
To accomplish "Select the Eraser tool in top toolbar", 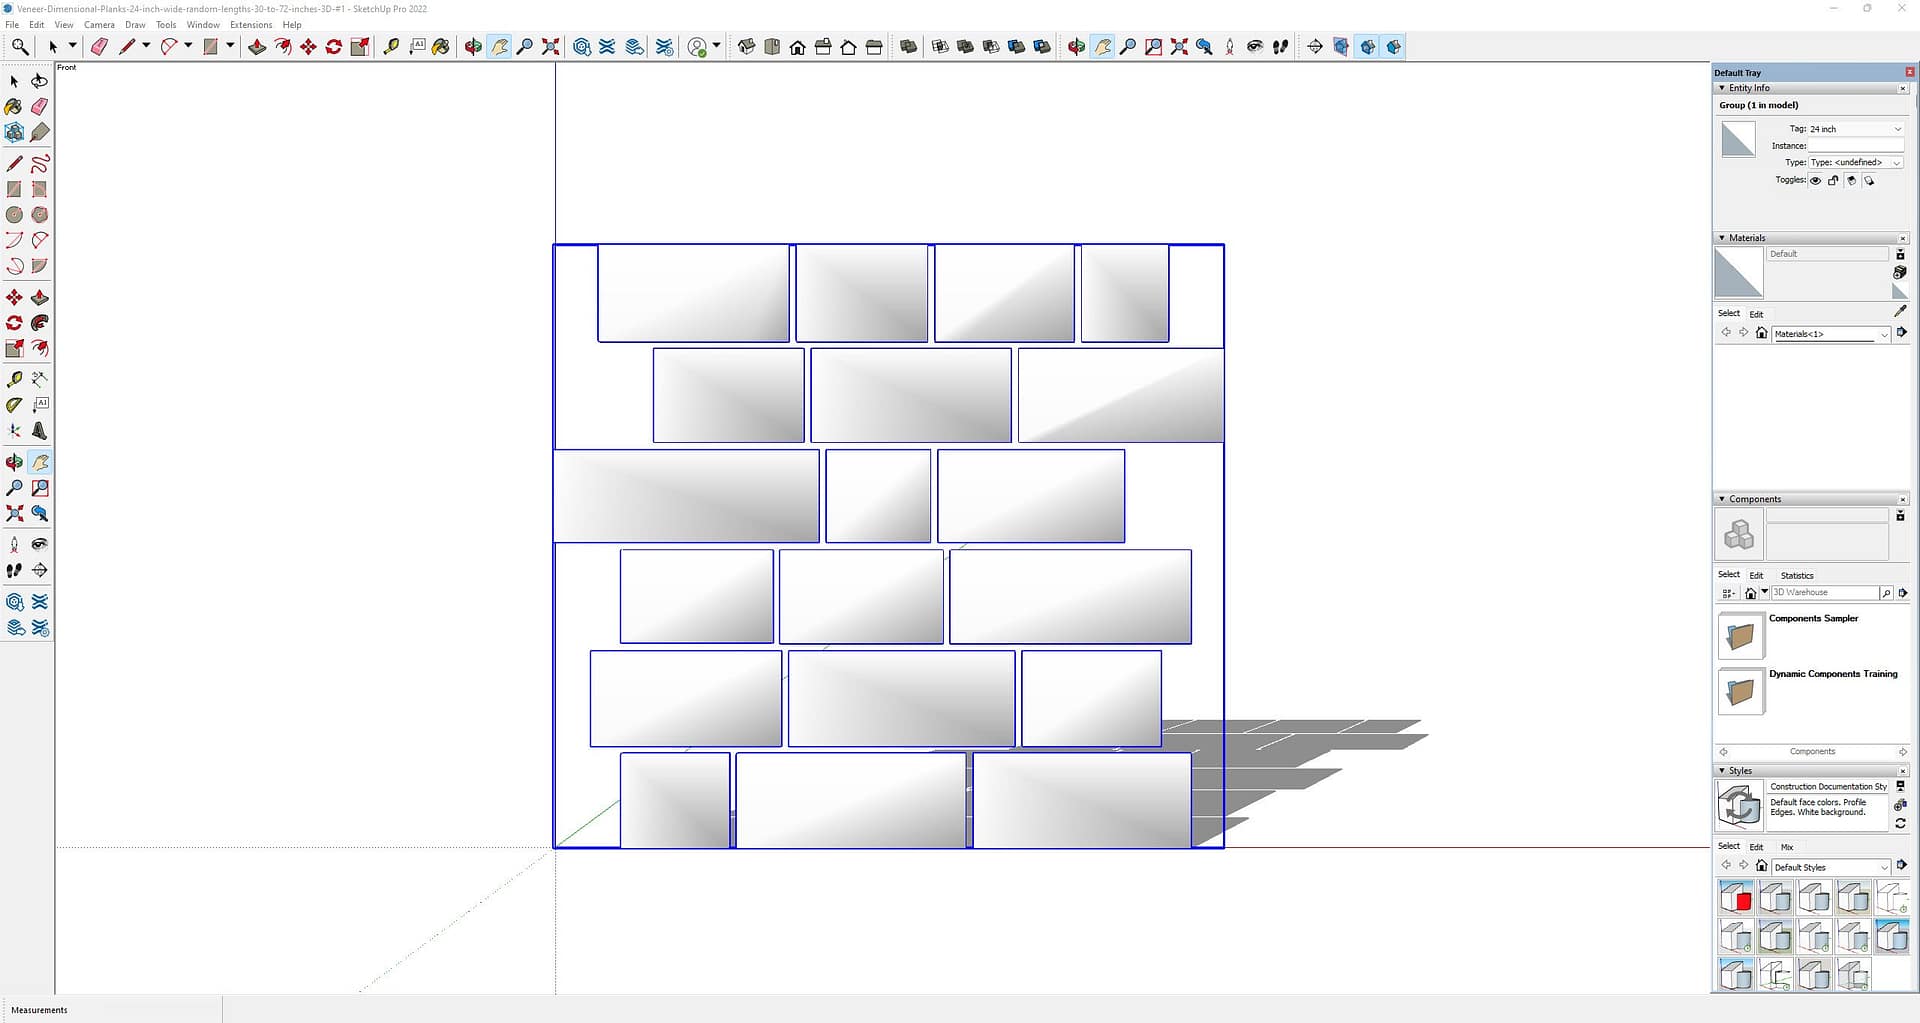I will pyautogui.click(x=99, y=47).
